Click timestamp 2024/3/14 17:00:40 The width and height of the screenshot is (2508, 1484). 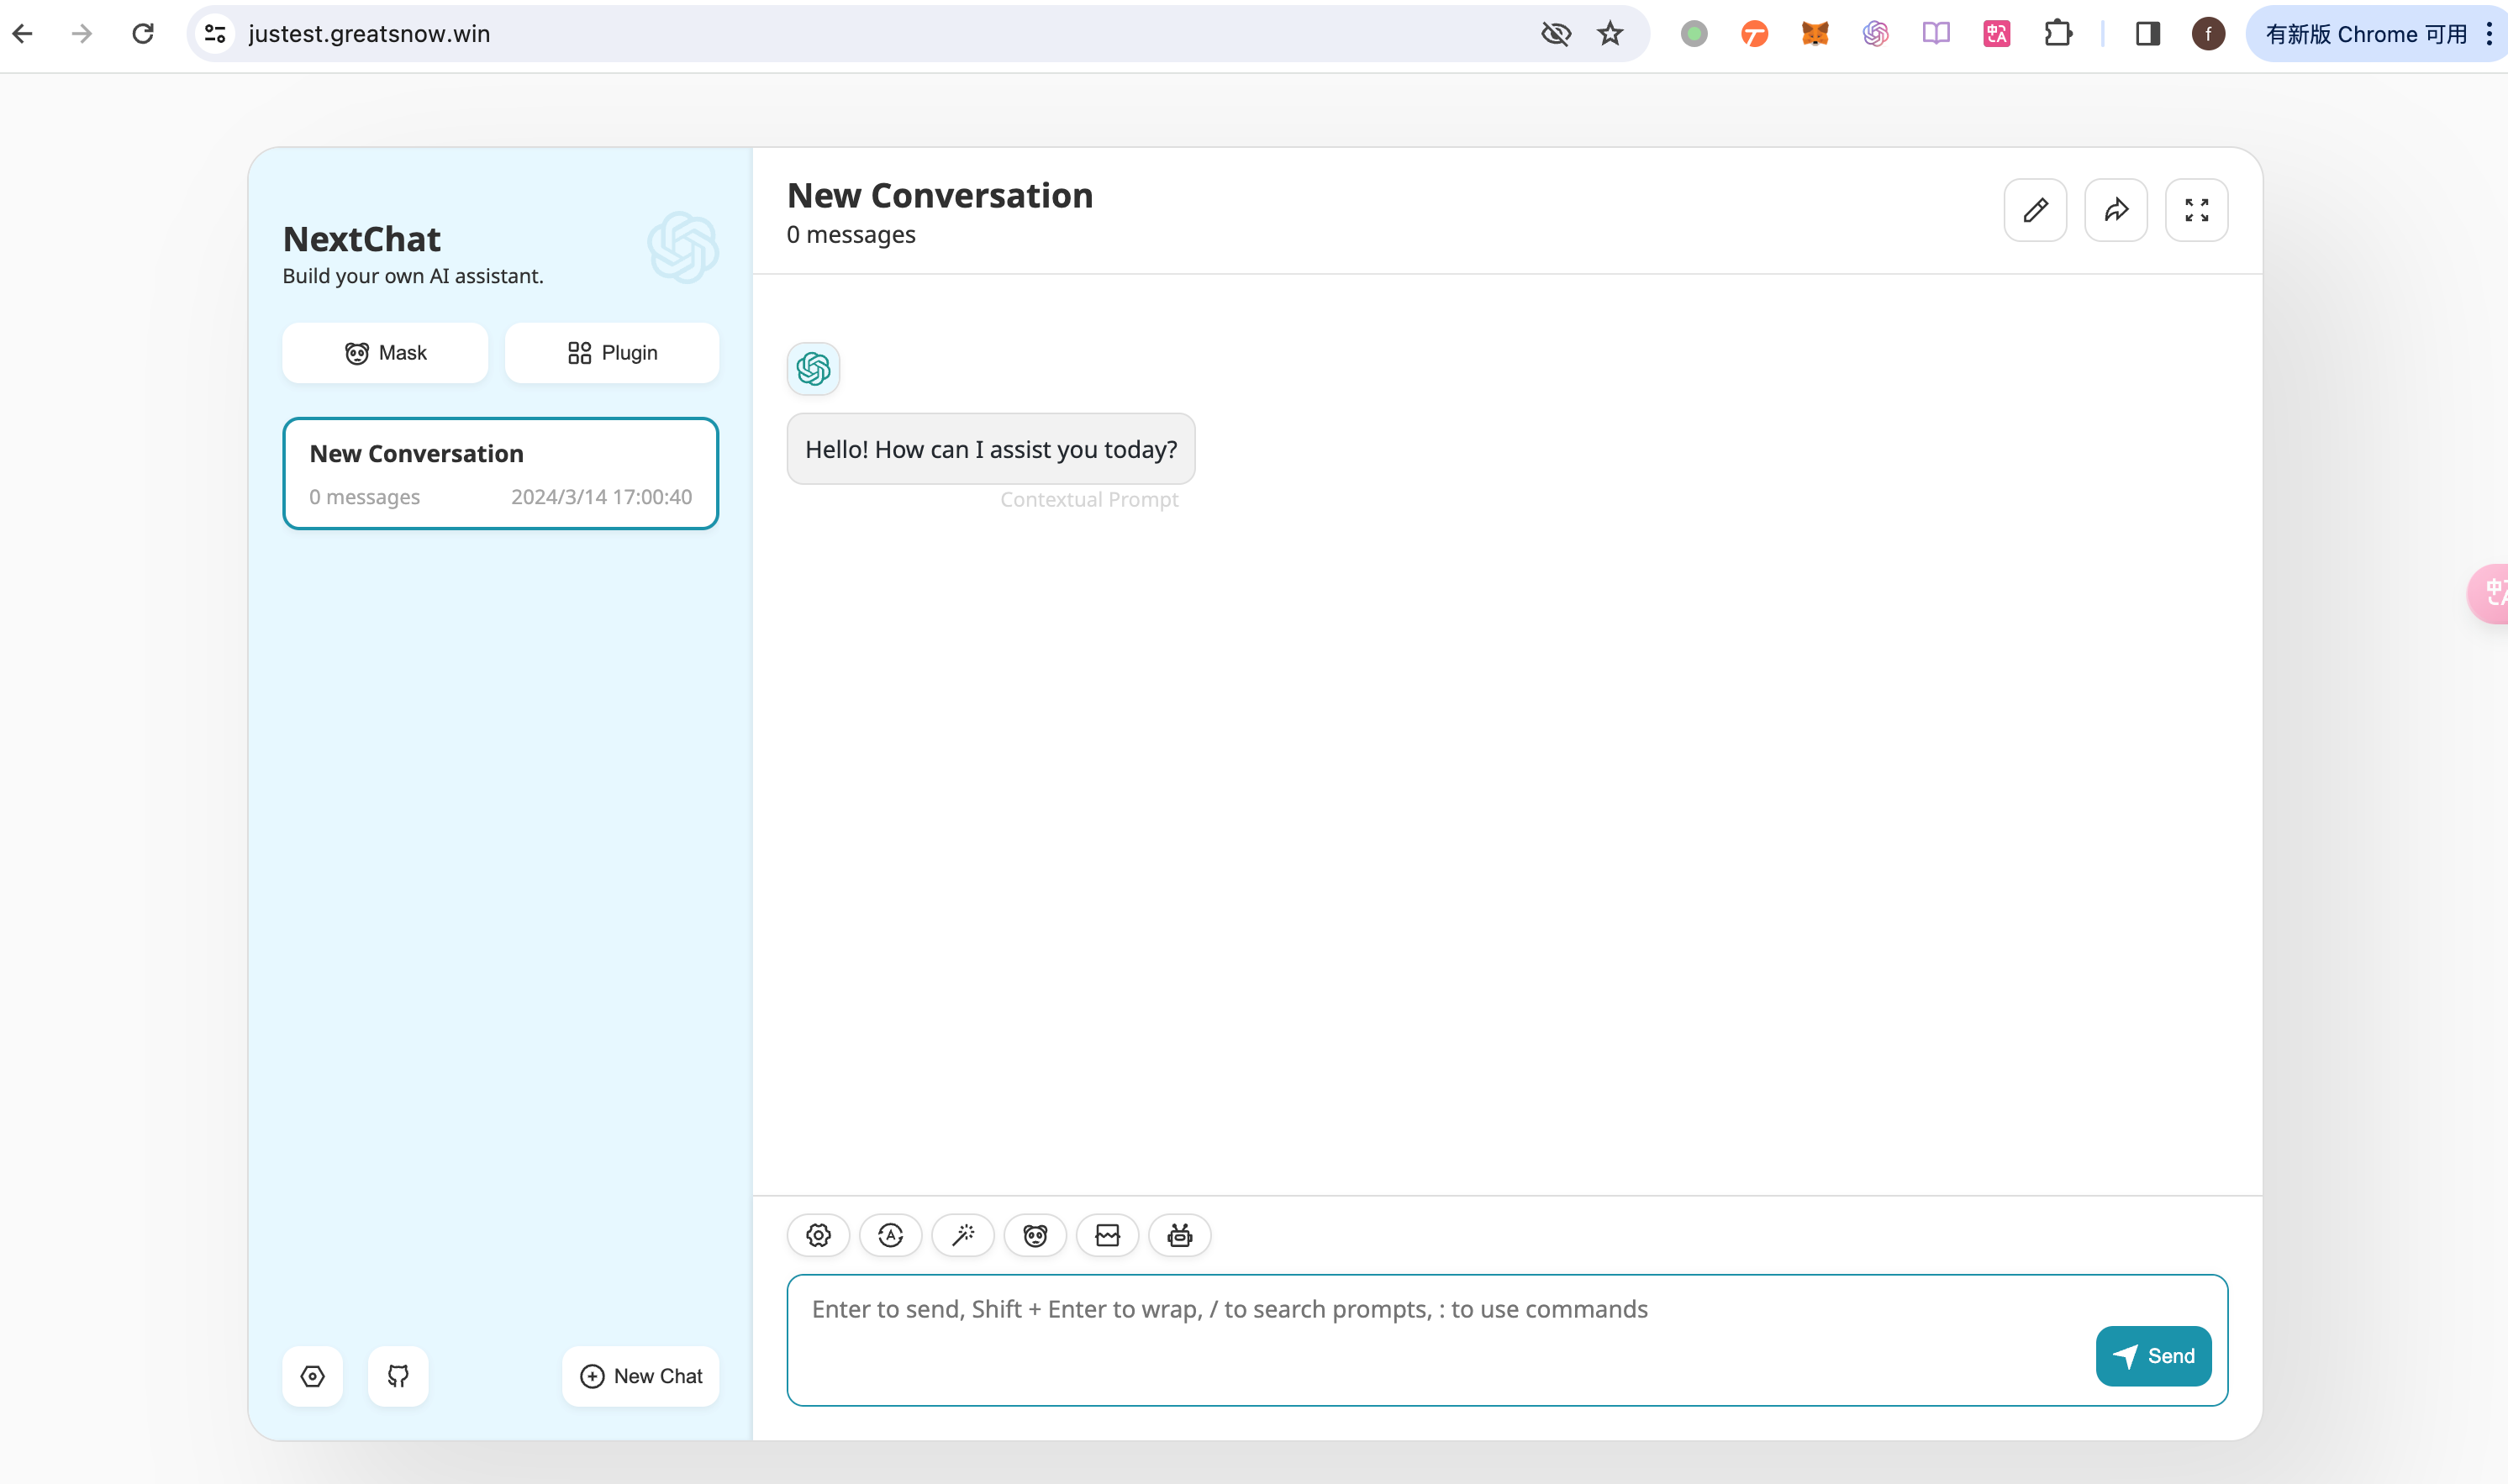pos(601,497)
